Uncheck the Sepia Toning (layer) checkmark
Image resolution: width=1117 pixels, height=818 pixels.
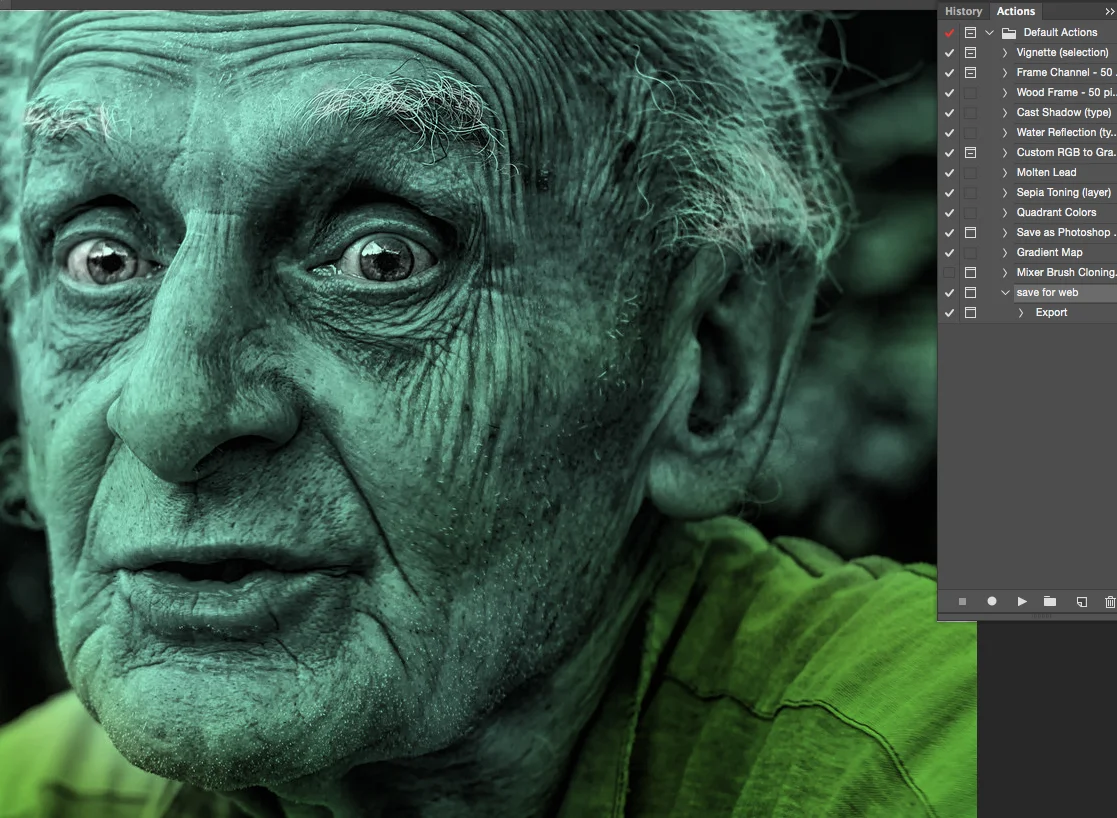(x=949, y=192)
